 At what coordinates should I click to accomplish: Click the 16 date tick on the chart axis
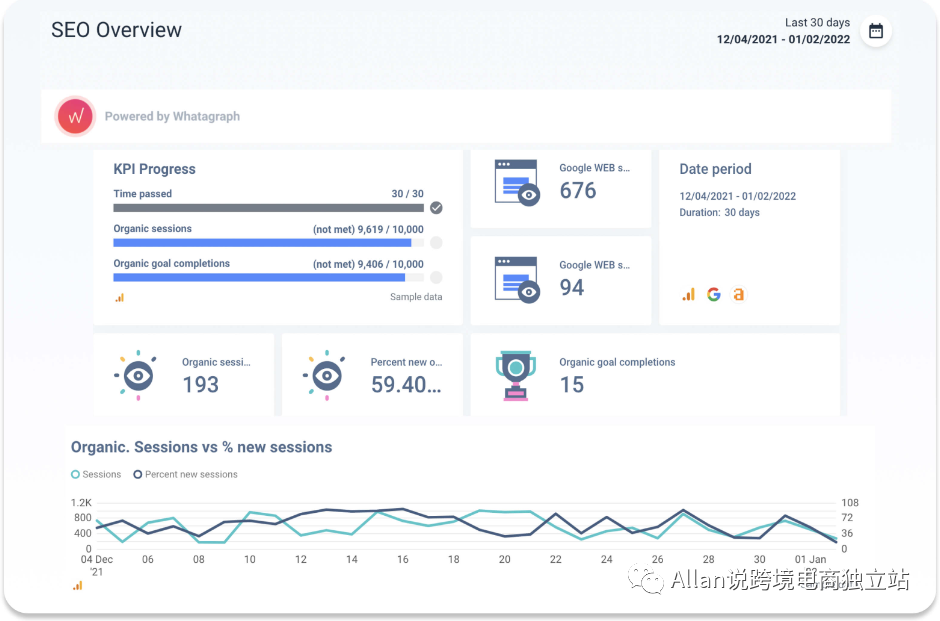[x=403, y=559]
